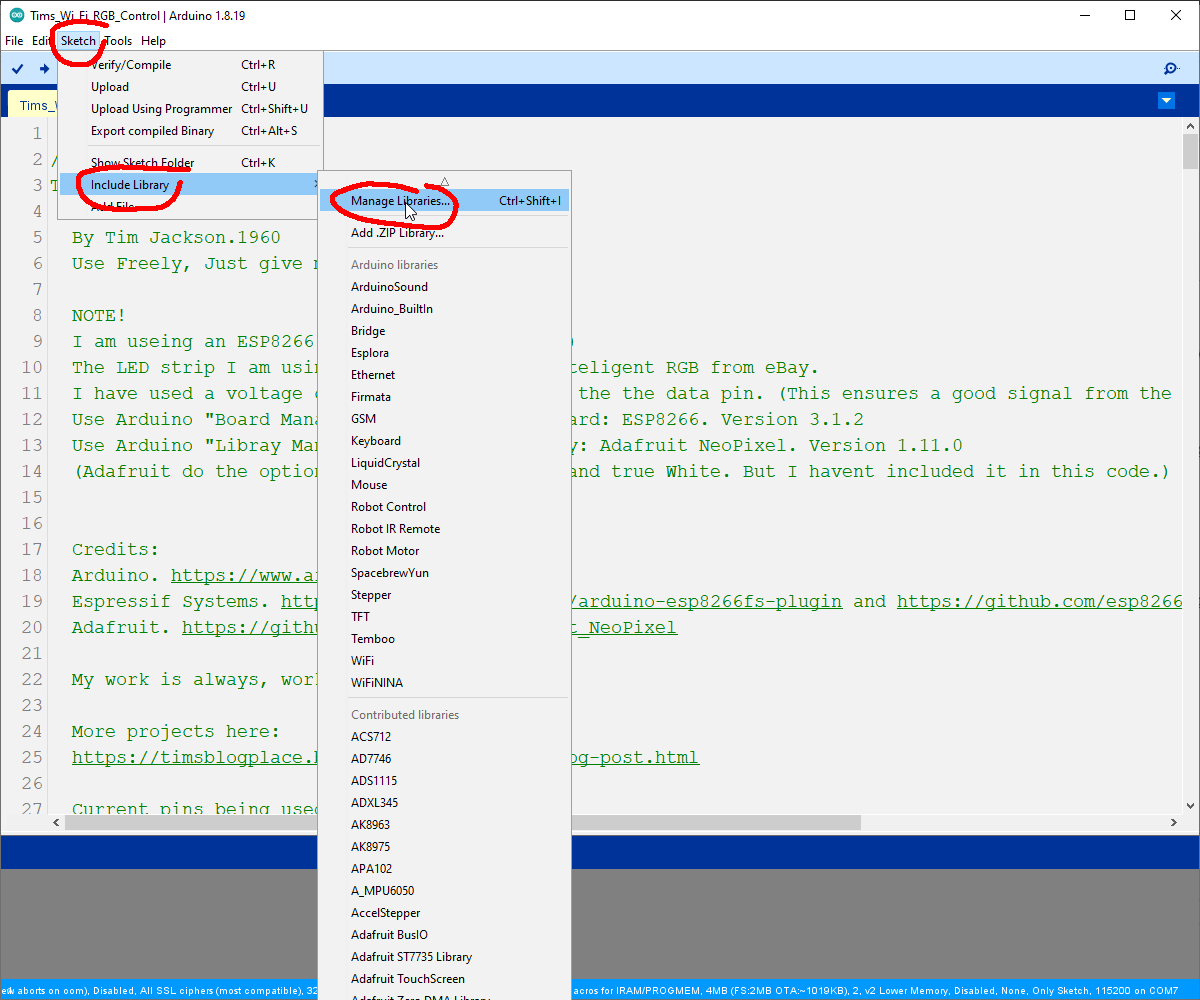Click the "Credits:" comment line
This screenshot has width=1200, height=1000.
coord(116,550)
